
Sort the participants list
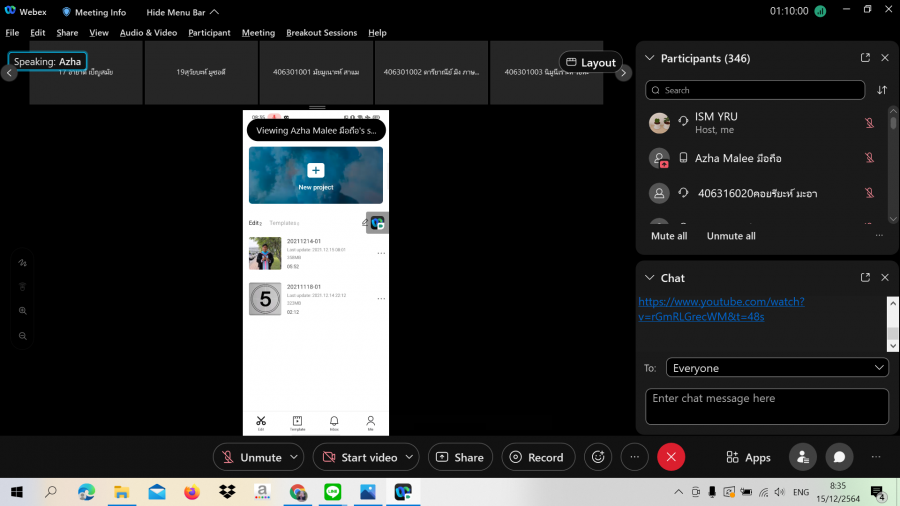tap(882, 90)
